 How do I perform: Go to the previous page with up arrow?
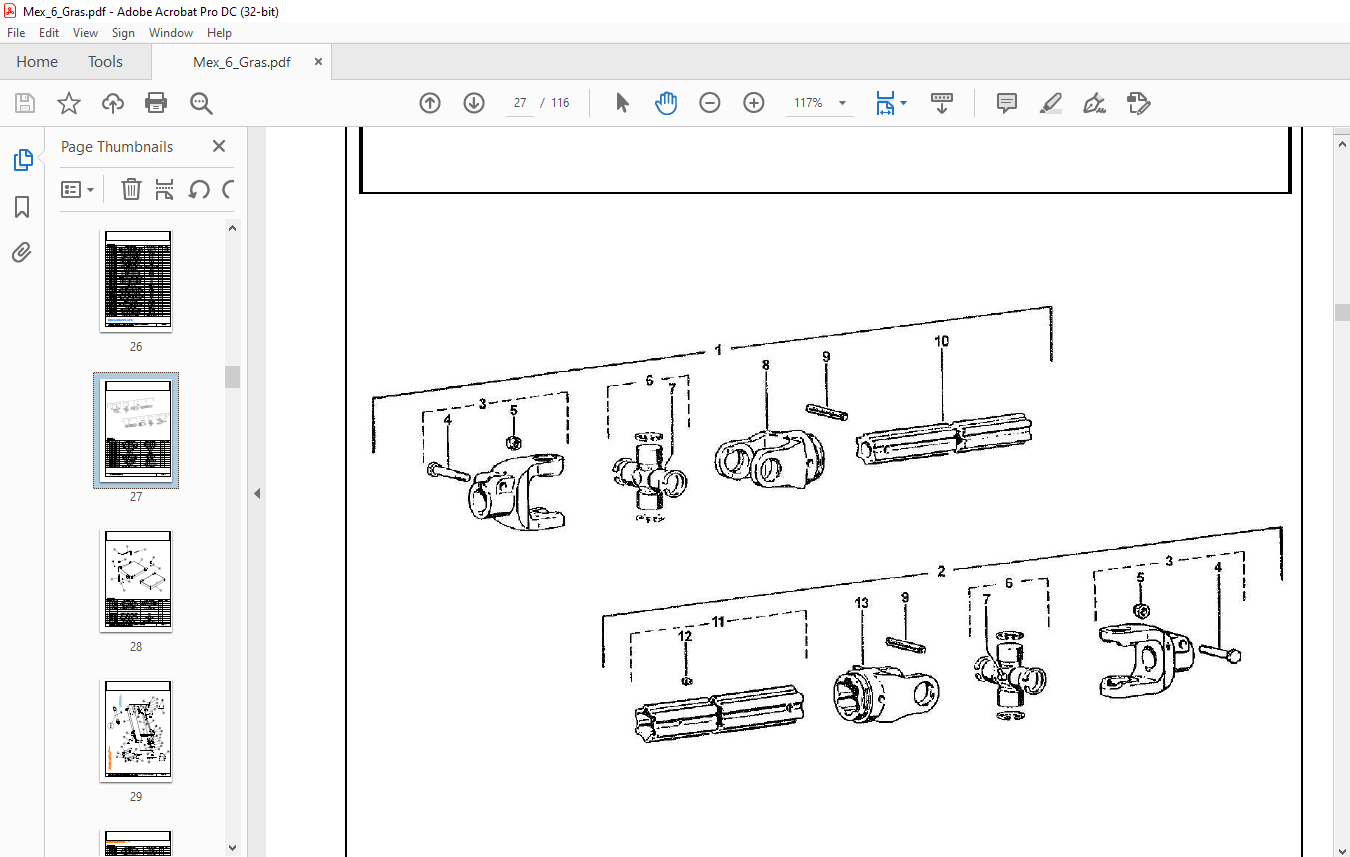(x=430, y=103)
